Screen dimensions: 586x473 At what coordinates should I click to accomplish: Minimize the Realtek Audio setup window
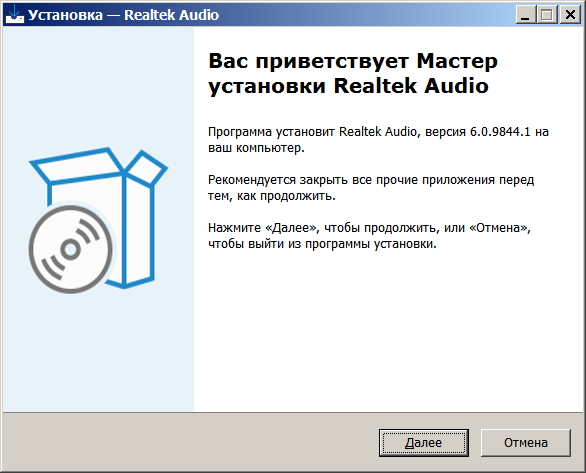[526, 15]
